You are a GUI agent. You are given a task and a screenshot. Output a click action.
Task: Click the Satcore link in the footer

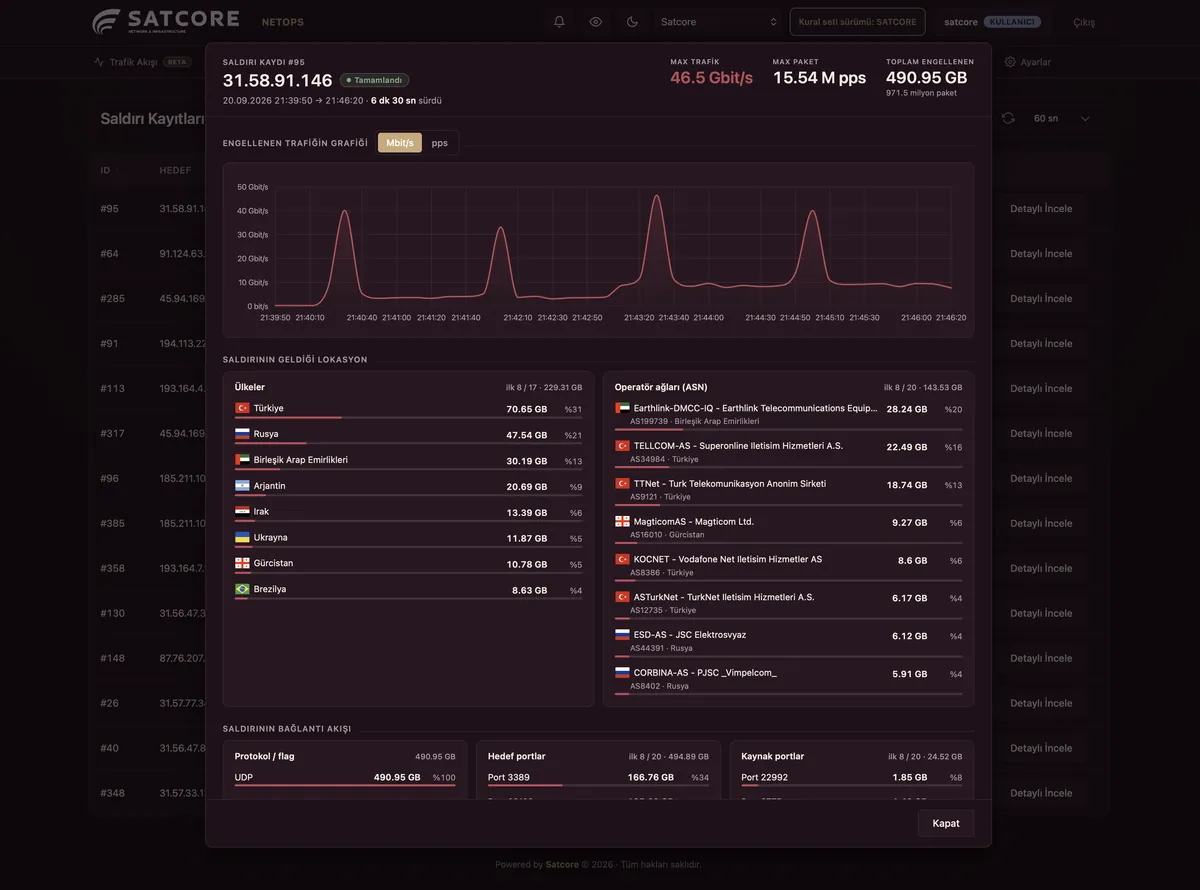click(x=562, y=865)
